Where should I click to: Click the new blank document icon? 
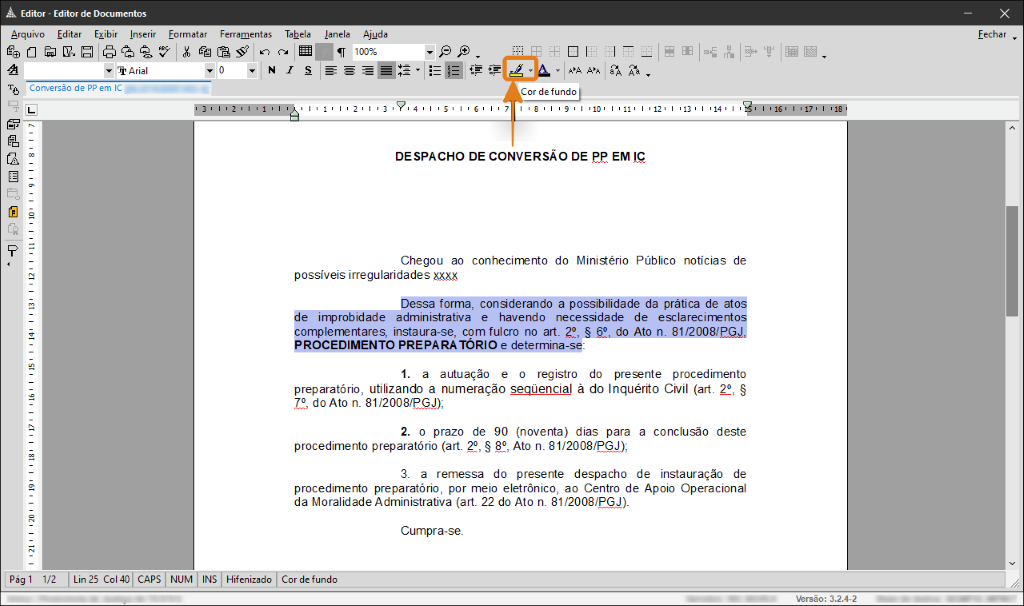[31, 52]
